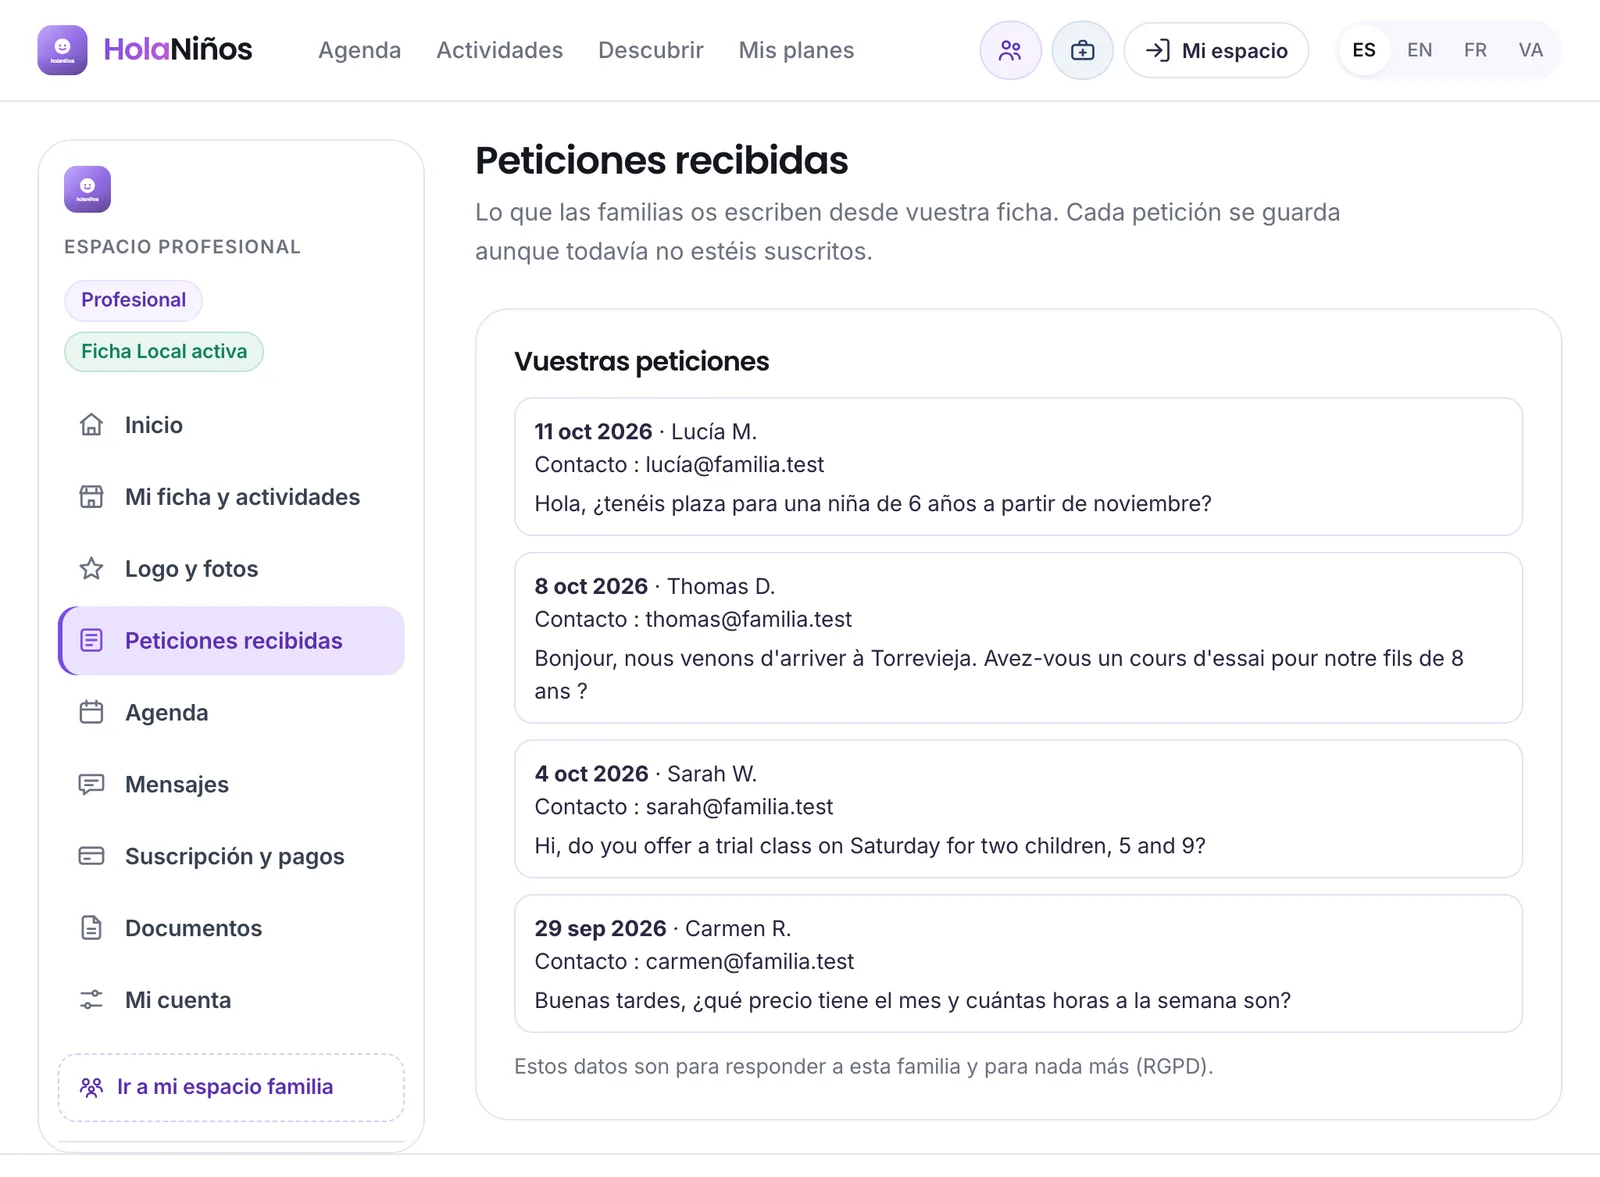Switch language to VA
Image resolution: width=1600 pixels, height=1177 pixels.
click(1531, 50)
